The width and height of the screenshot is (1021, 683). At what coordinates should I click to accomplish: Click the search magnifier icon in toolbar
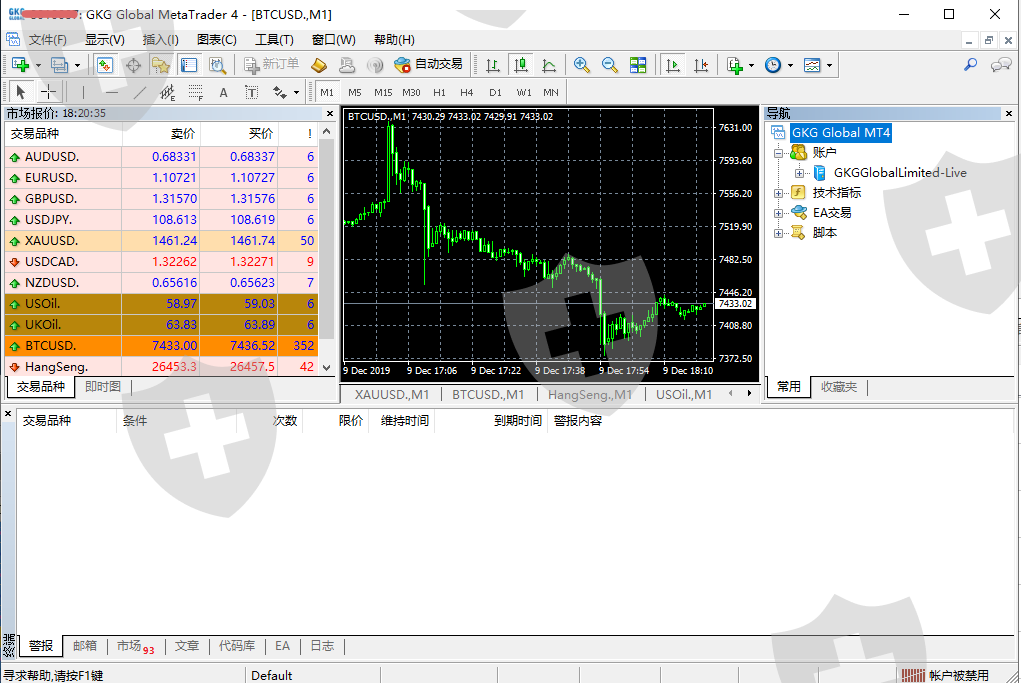pyautogui.click(x=970, y=65)
